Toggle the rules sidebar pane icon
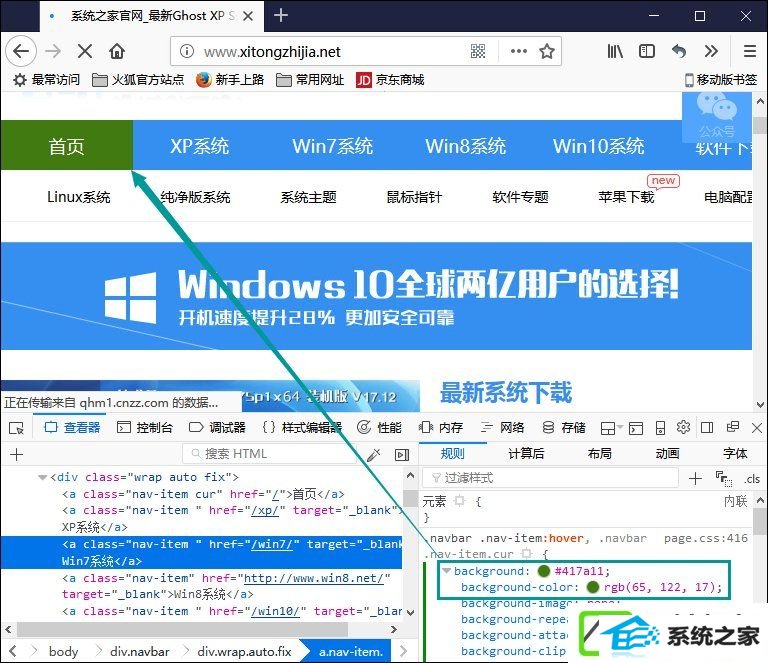Image resolution: width=768 pixels, height=663 pixels. 402,455
